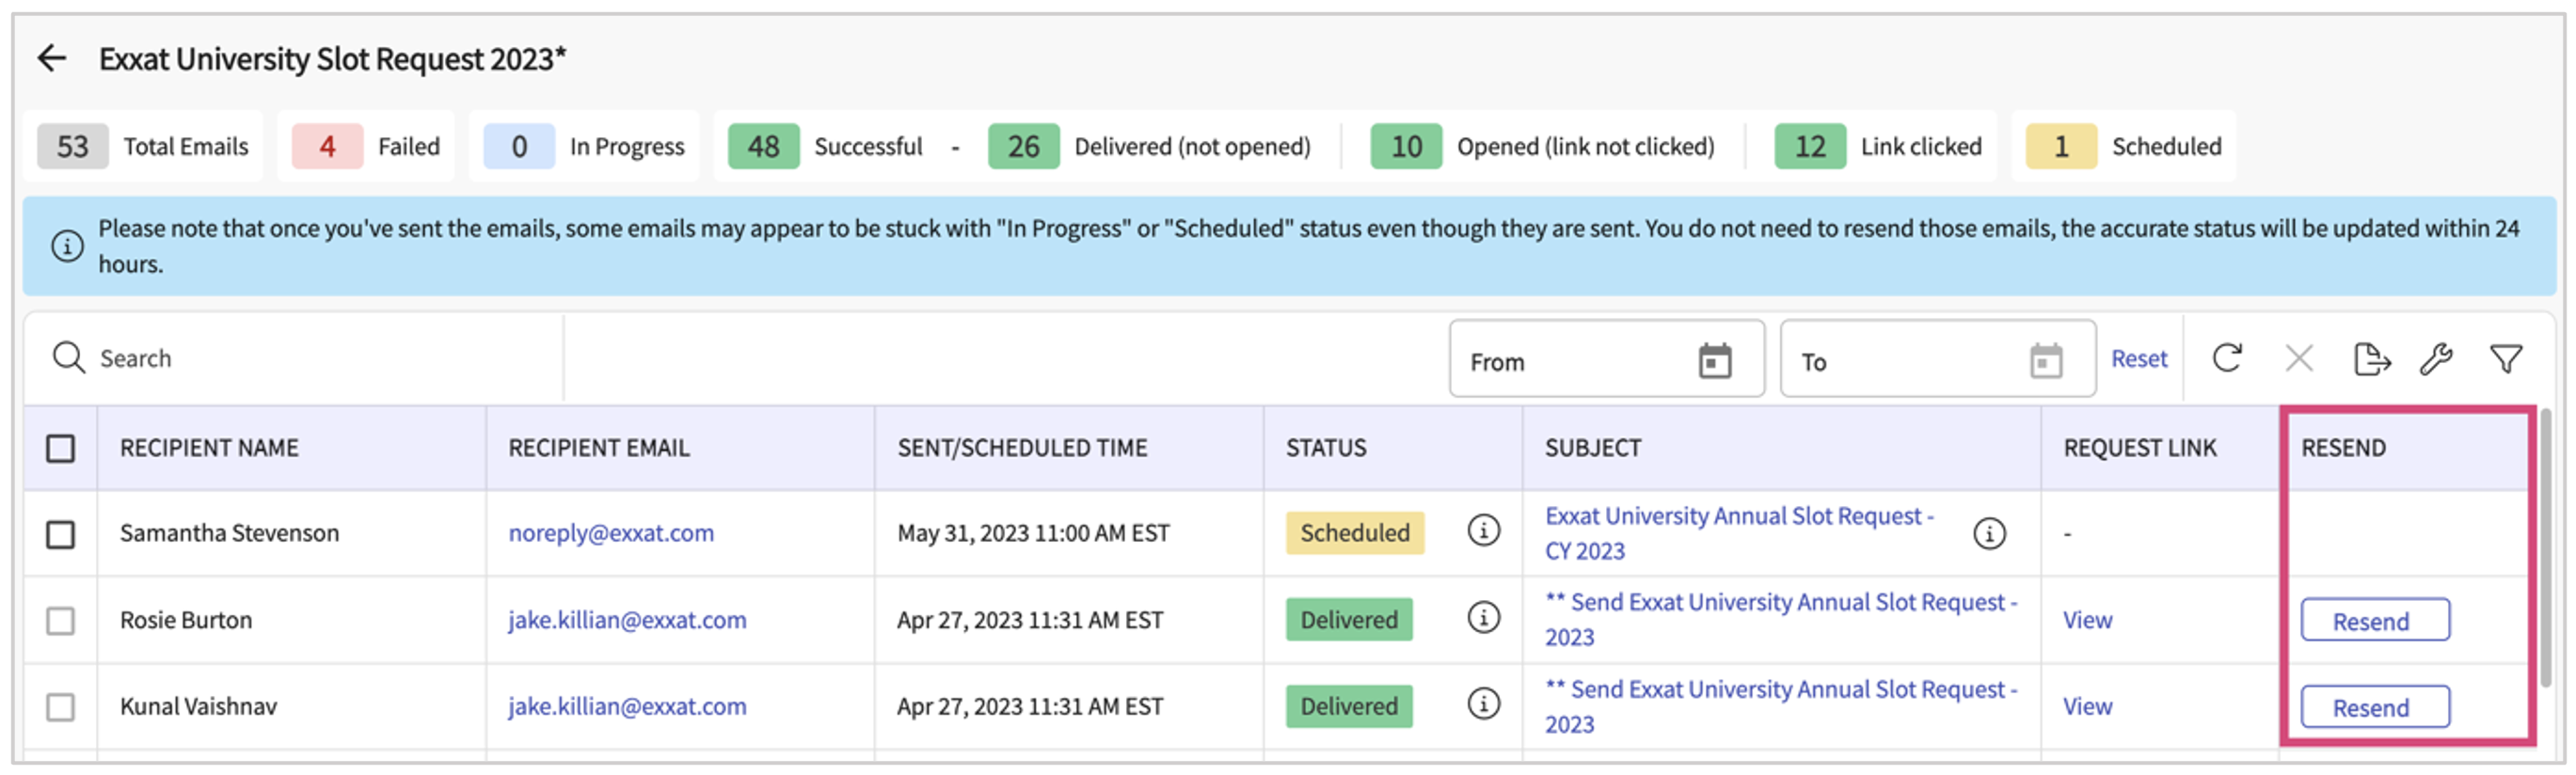Select all rows with header checkbox
This screenshot has width=2576, height=775.
click(60, 448)
